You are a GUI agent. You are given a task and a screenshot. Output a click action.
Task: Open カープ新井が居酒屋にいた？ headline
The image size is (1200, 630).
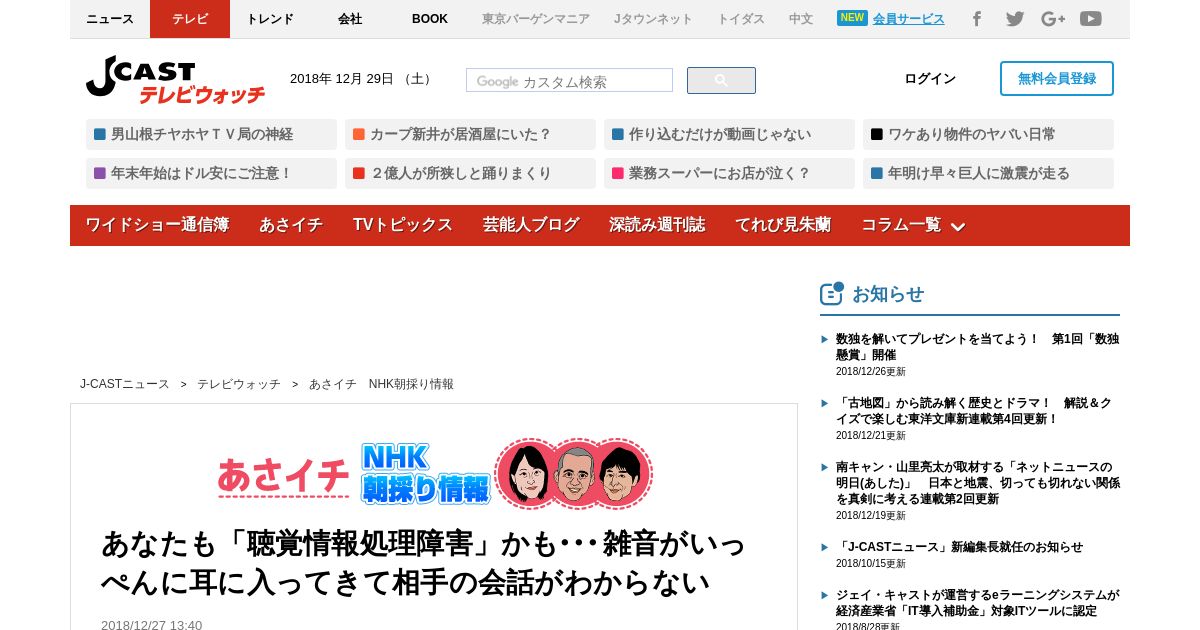(470, 134)
